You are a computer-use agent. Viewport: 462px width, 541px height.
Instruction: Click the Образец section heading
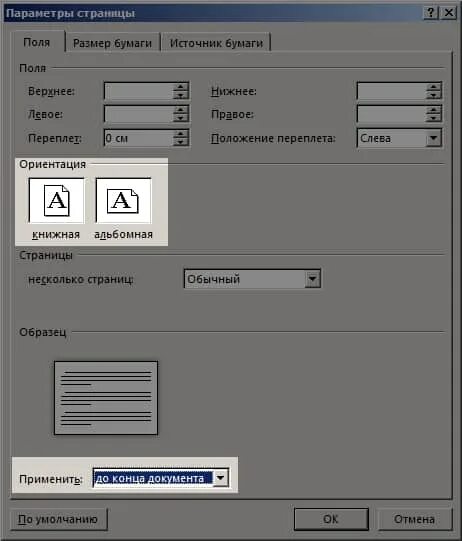click(43, 332)
